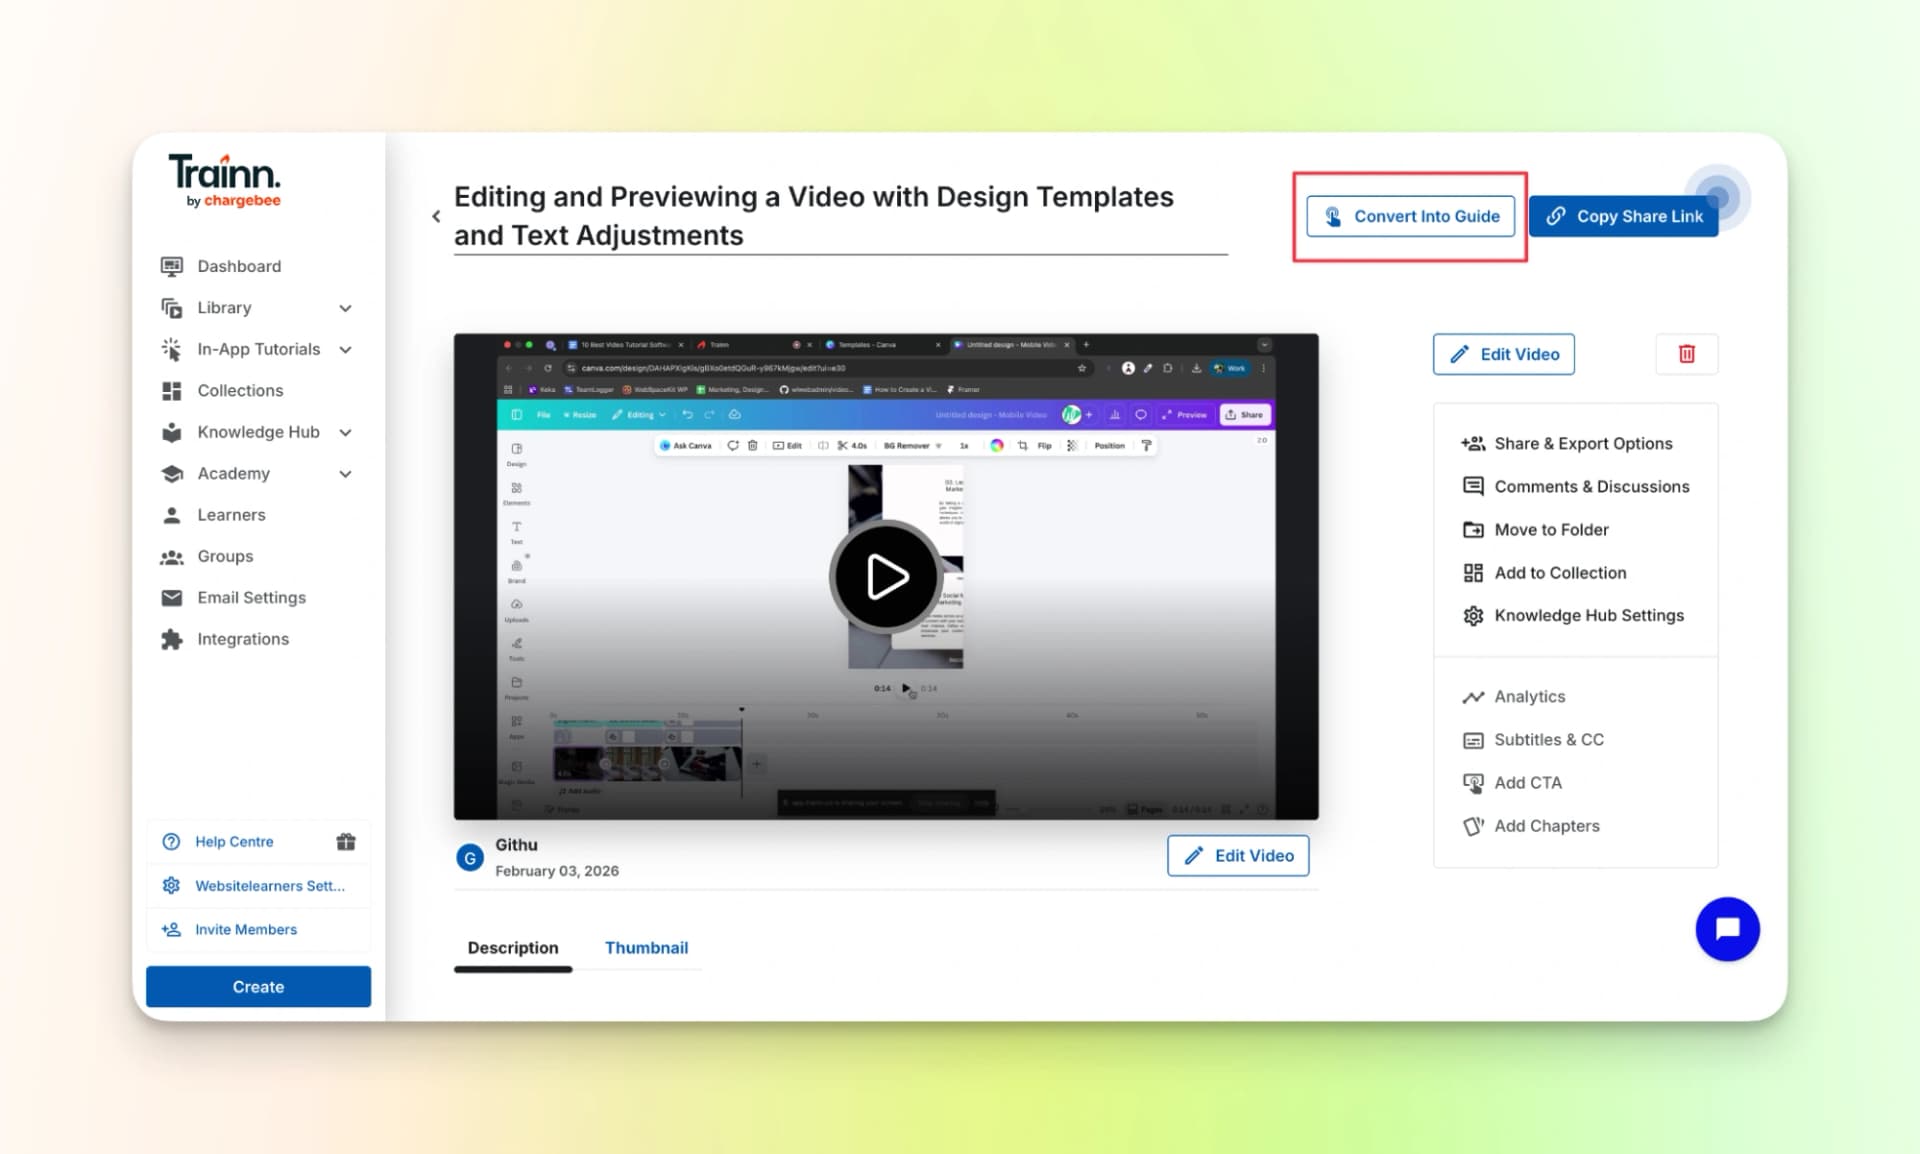The width and height of the screenshot is (1920, 1154).
Task: Open Subtitles & CC option
Action: [1548, 740]
